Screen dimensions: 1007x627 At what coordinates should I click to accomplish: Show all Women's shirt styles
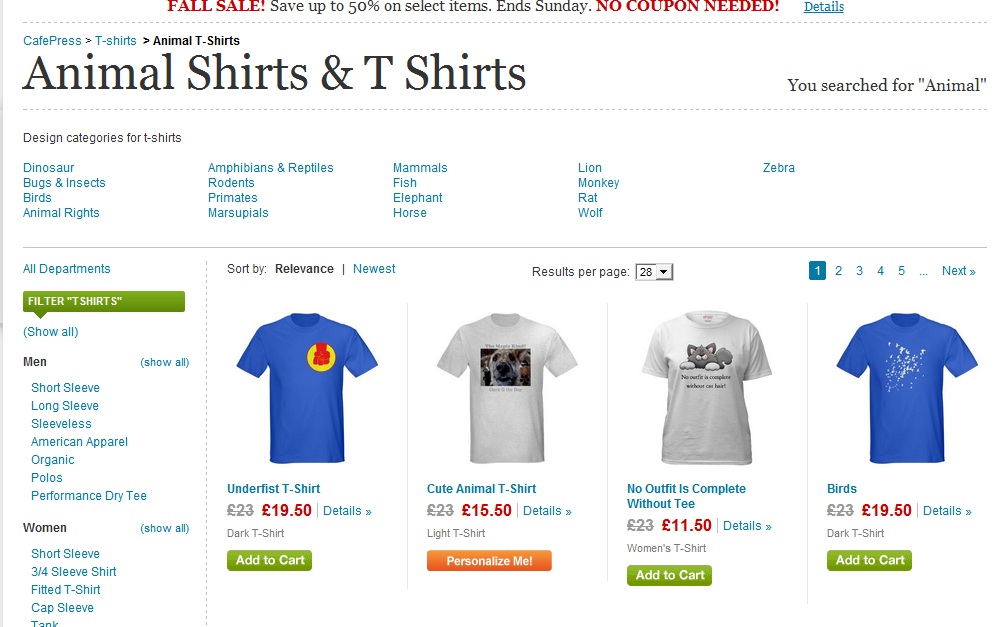(x=164, y=528)
